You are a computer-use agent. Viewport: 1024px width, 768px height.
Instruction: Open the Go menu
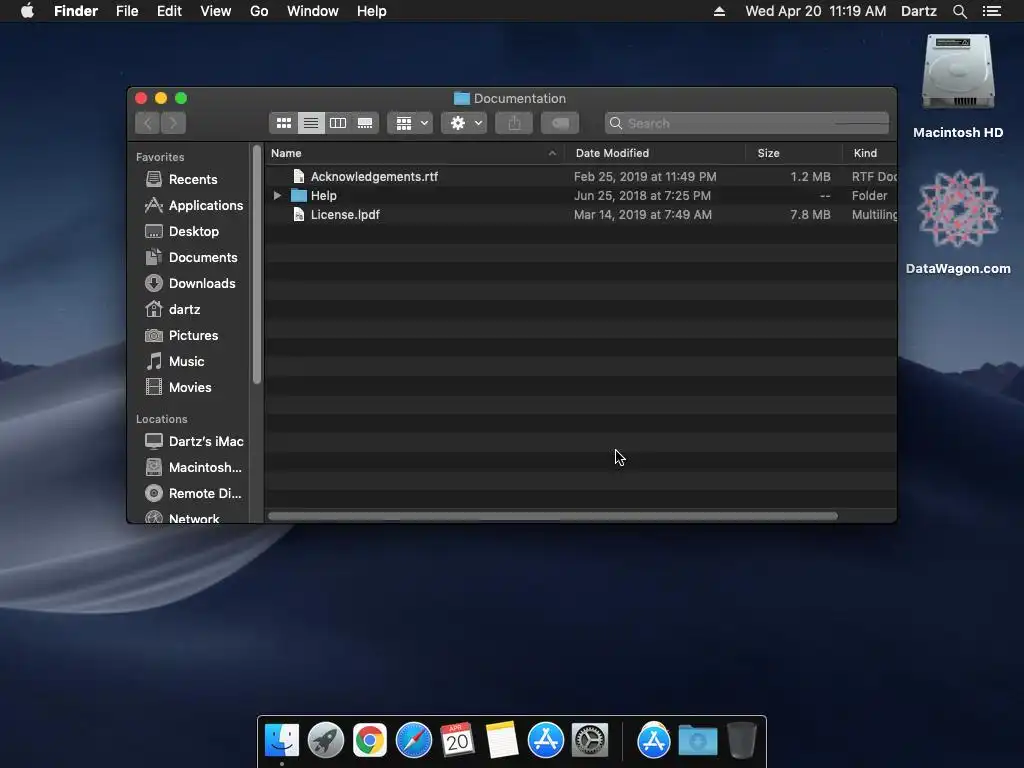(x=259, y=11)
